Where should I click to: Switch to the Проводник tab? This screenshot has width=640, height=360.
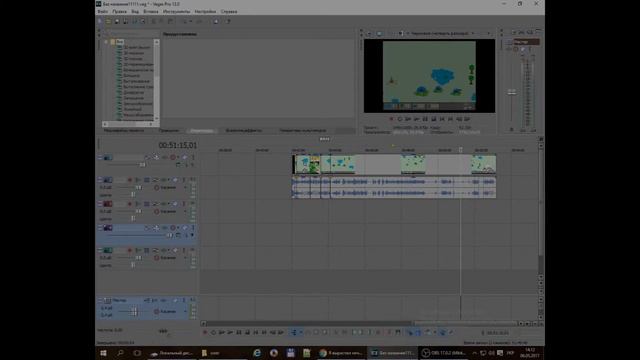tap(169, 131)
